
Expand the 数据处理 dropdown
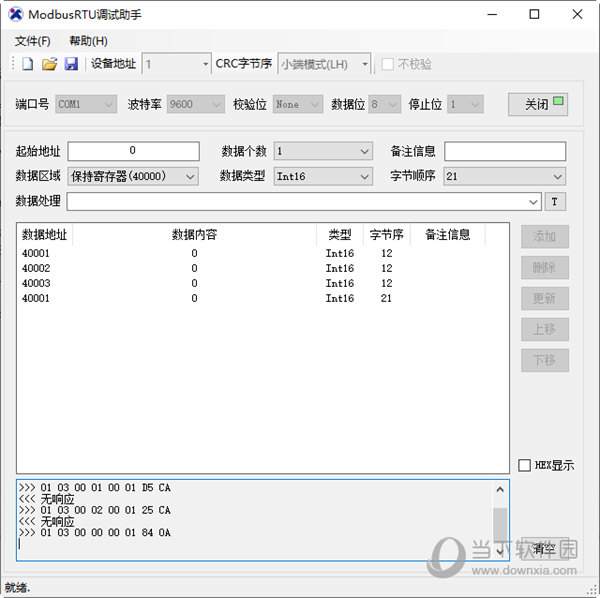[533, 202]
